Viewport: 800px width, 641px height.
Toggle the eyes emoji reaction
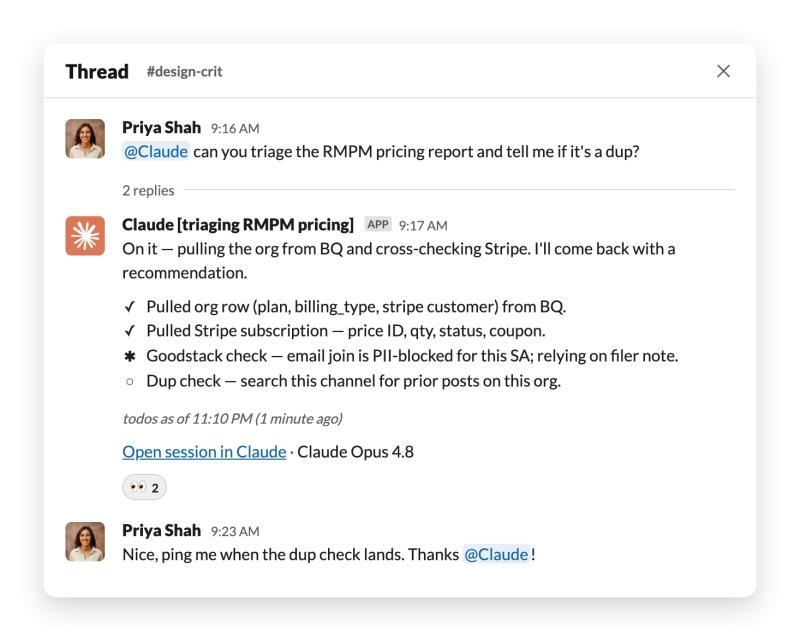coord(144,487)
